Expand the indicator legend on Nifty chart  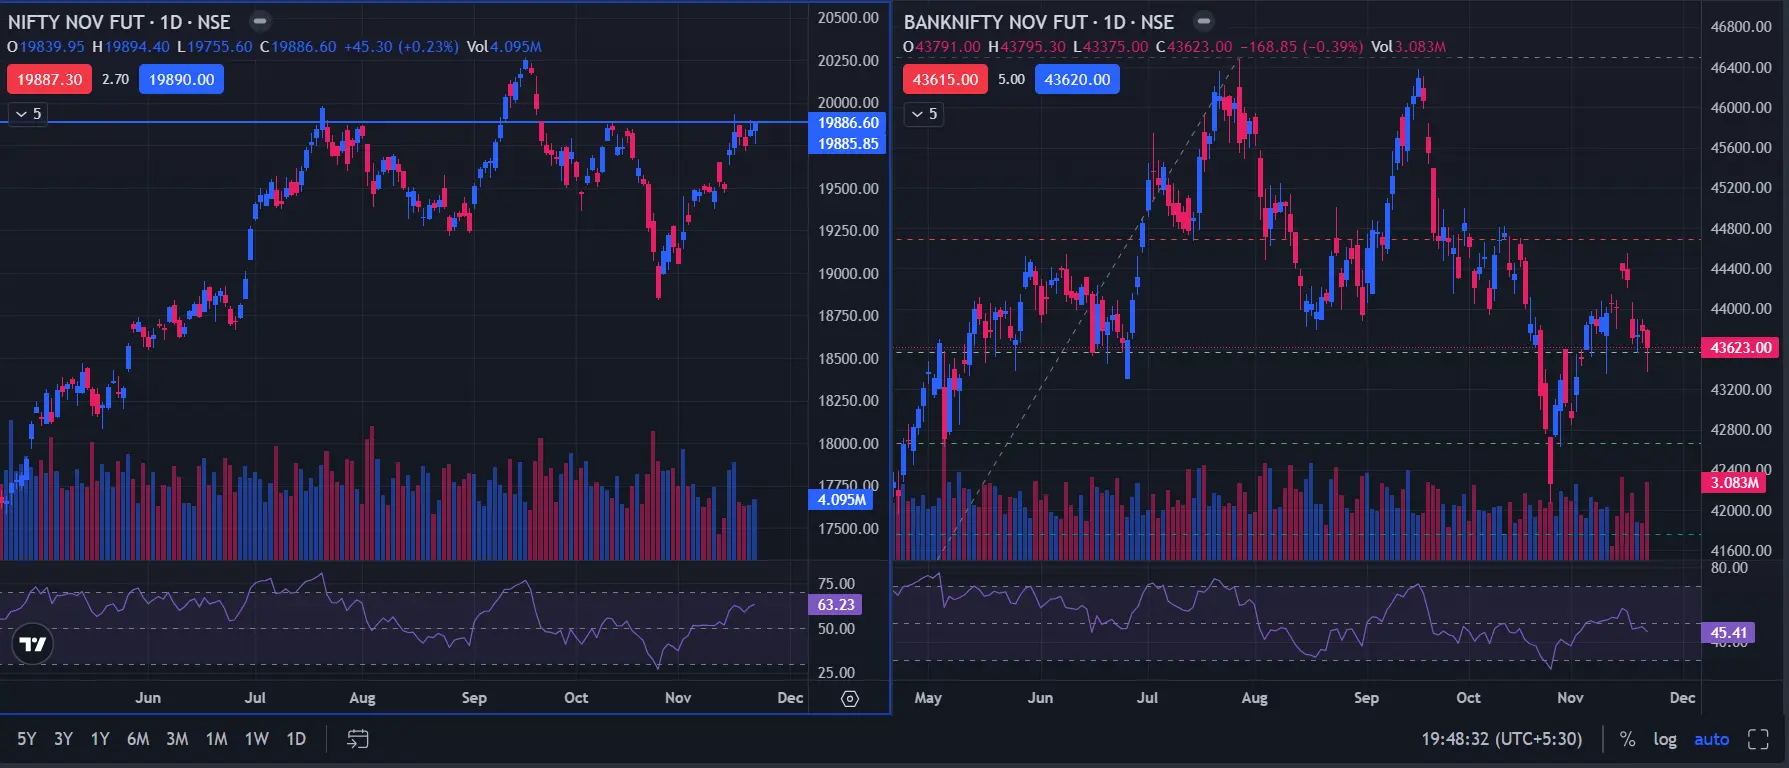(27, 114)
